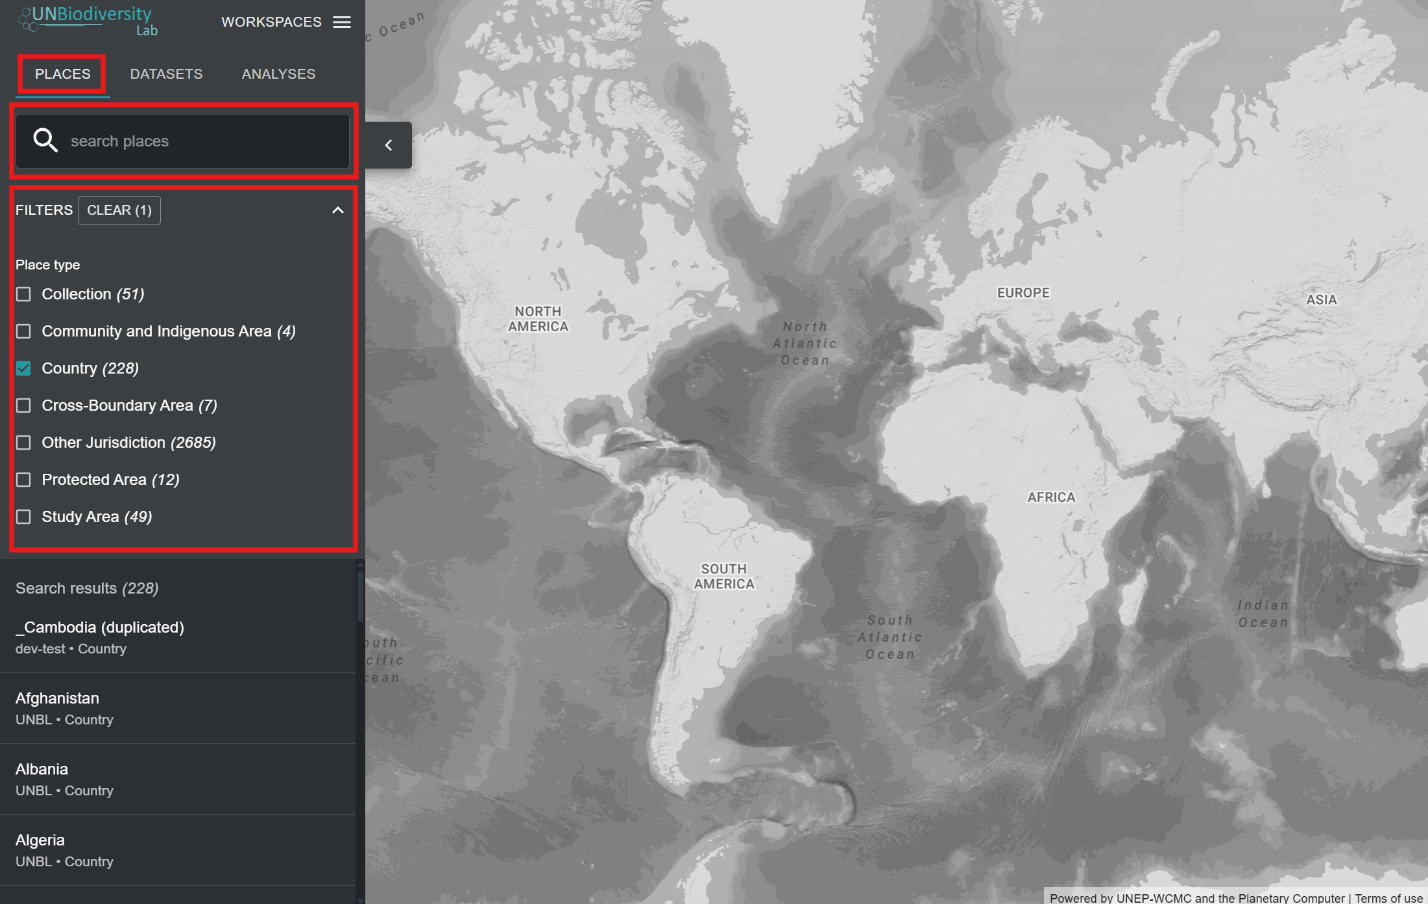Uncheck the Country filter checkbox

[x=24, y=368]
